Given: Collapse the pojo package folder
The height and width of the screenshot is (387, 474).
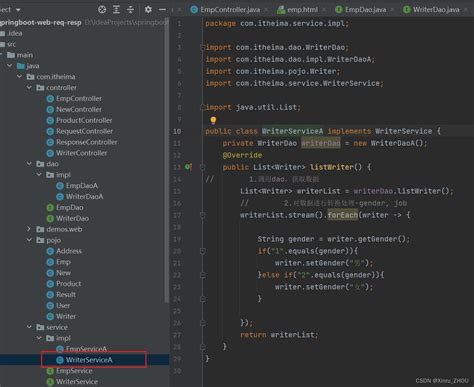Looking at the screenshot, I should coord(29,240).
